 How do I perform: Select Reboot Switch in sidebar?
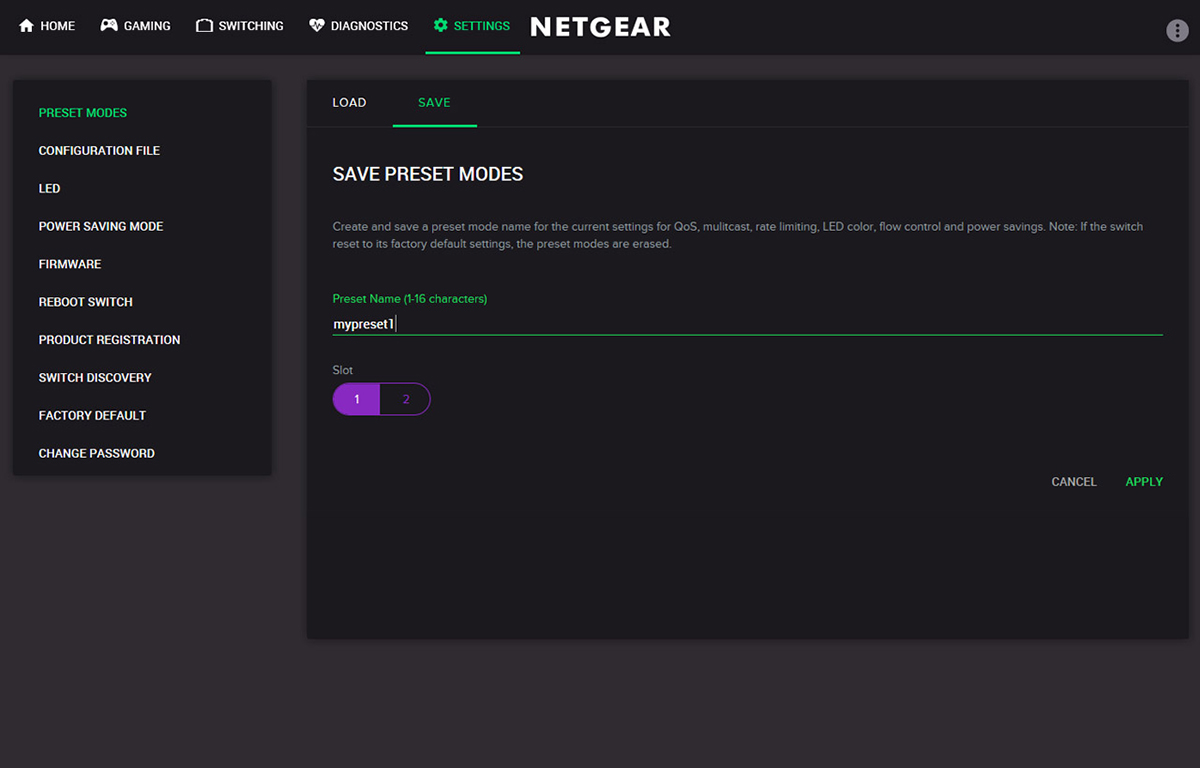86,302
